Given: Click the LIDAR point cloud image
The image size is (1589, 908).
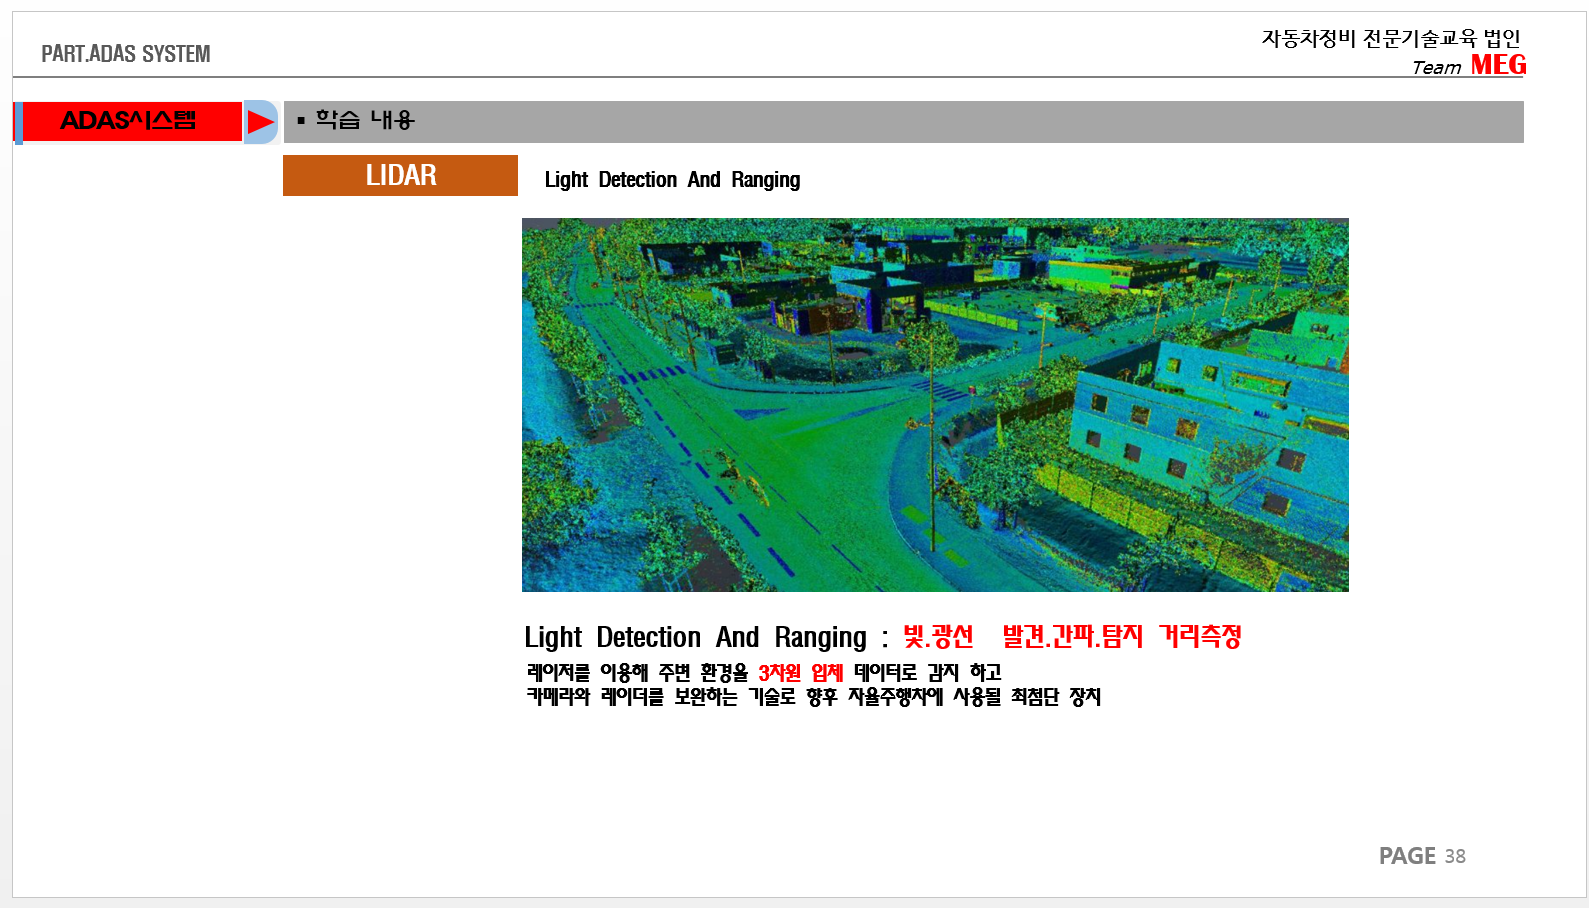Looking at the screenshot, I should click(x=935, y=405).
